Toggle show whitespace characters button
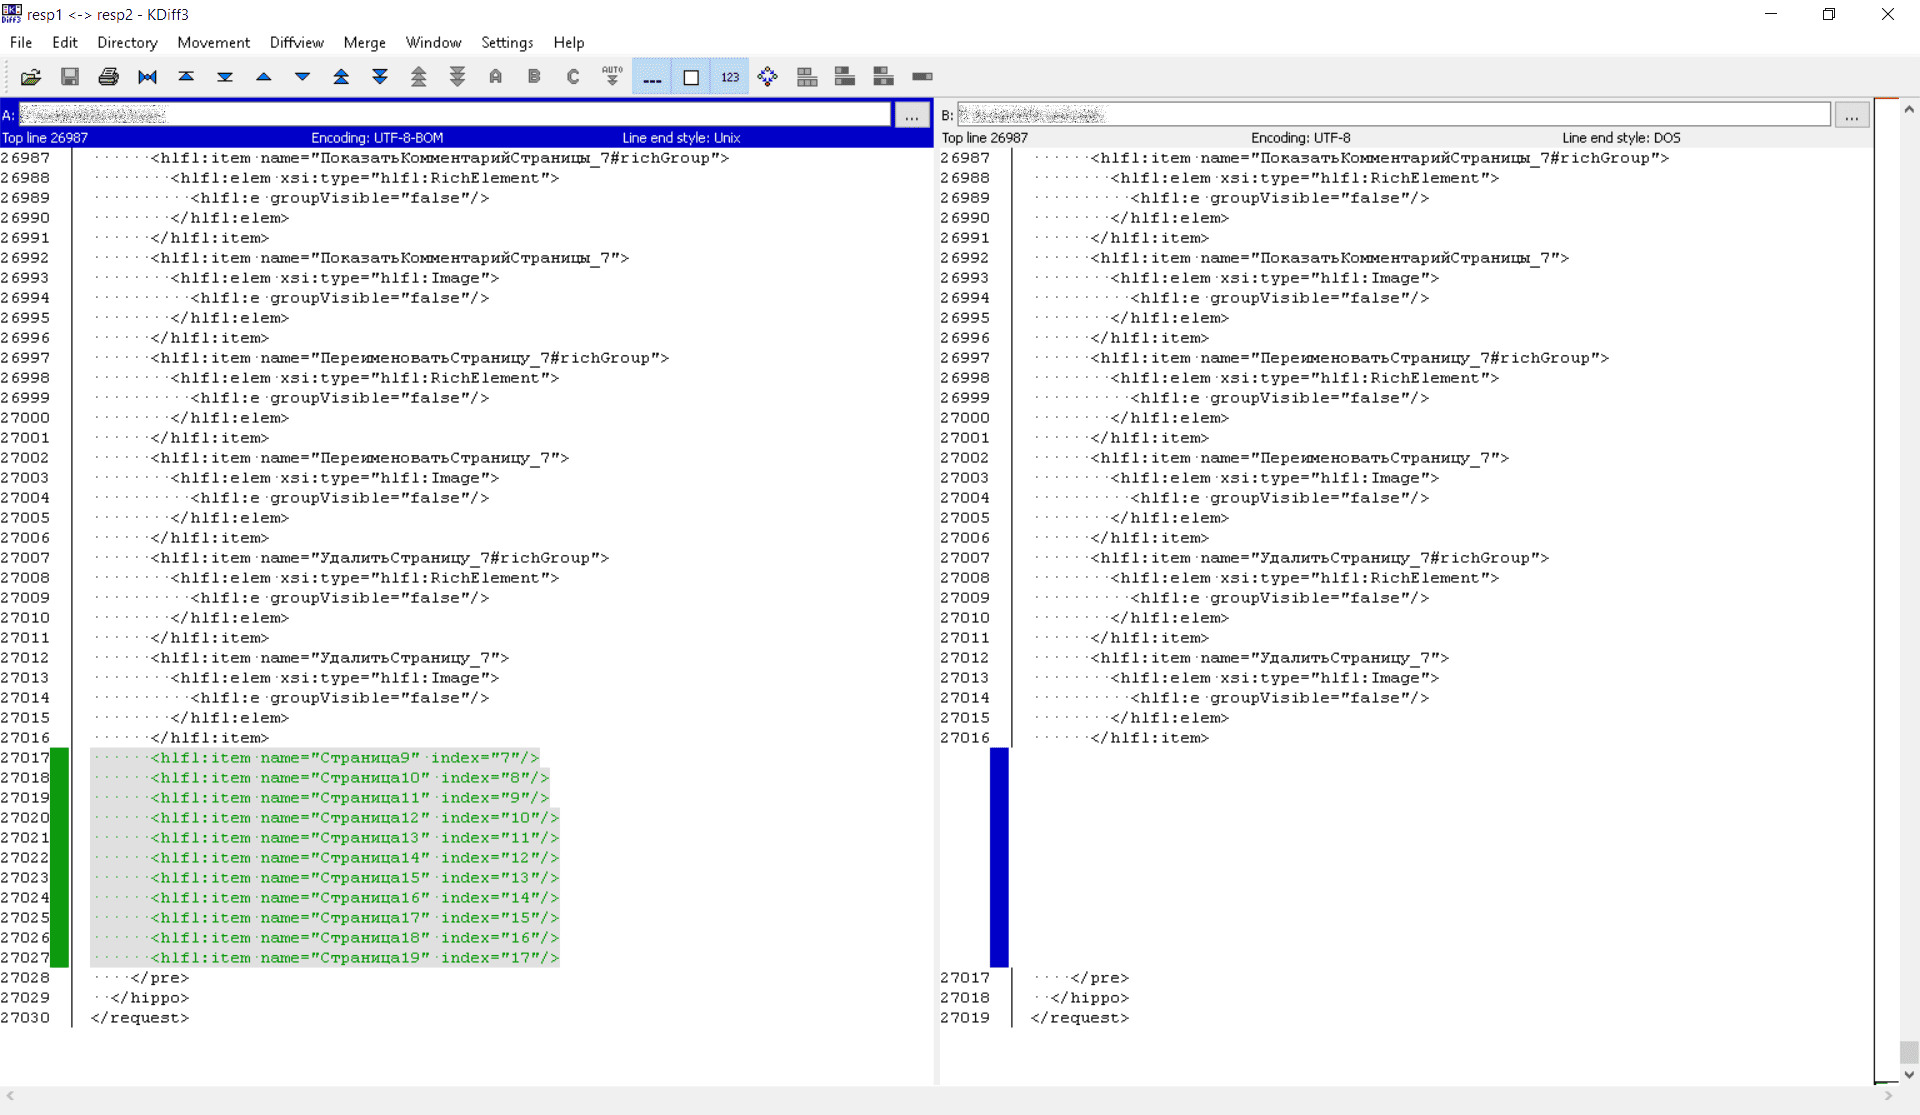The height and width of the screenshot is (1115, 1920). click(x=652, y=77)
